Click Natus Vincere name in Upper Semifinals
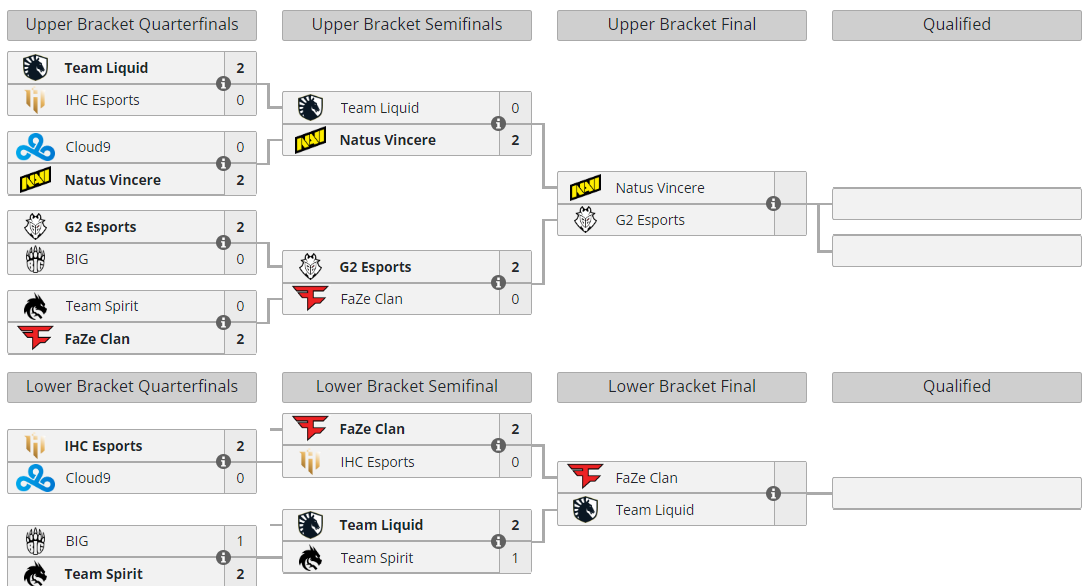Image resolution: width=1088 pixels, height=586 pixels. point(387,140)
